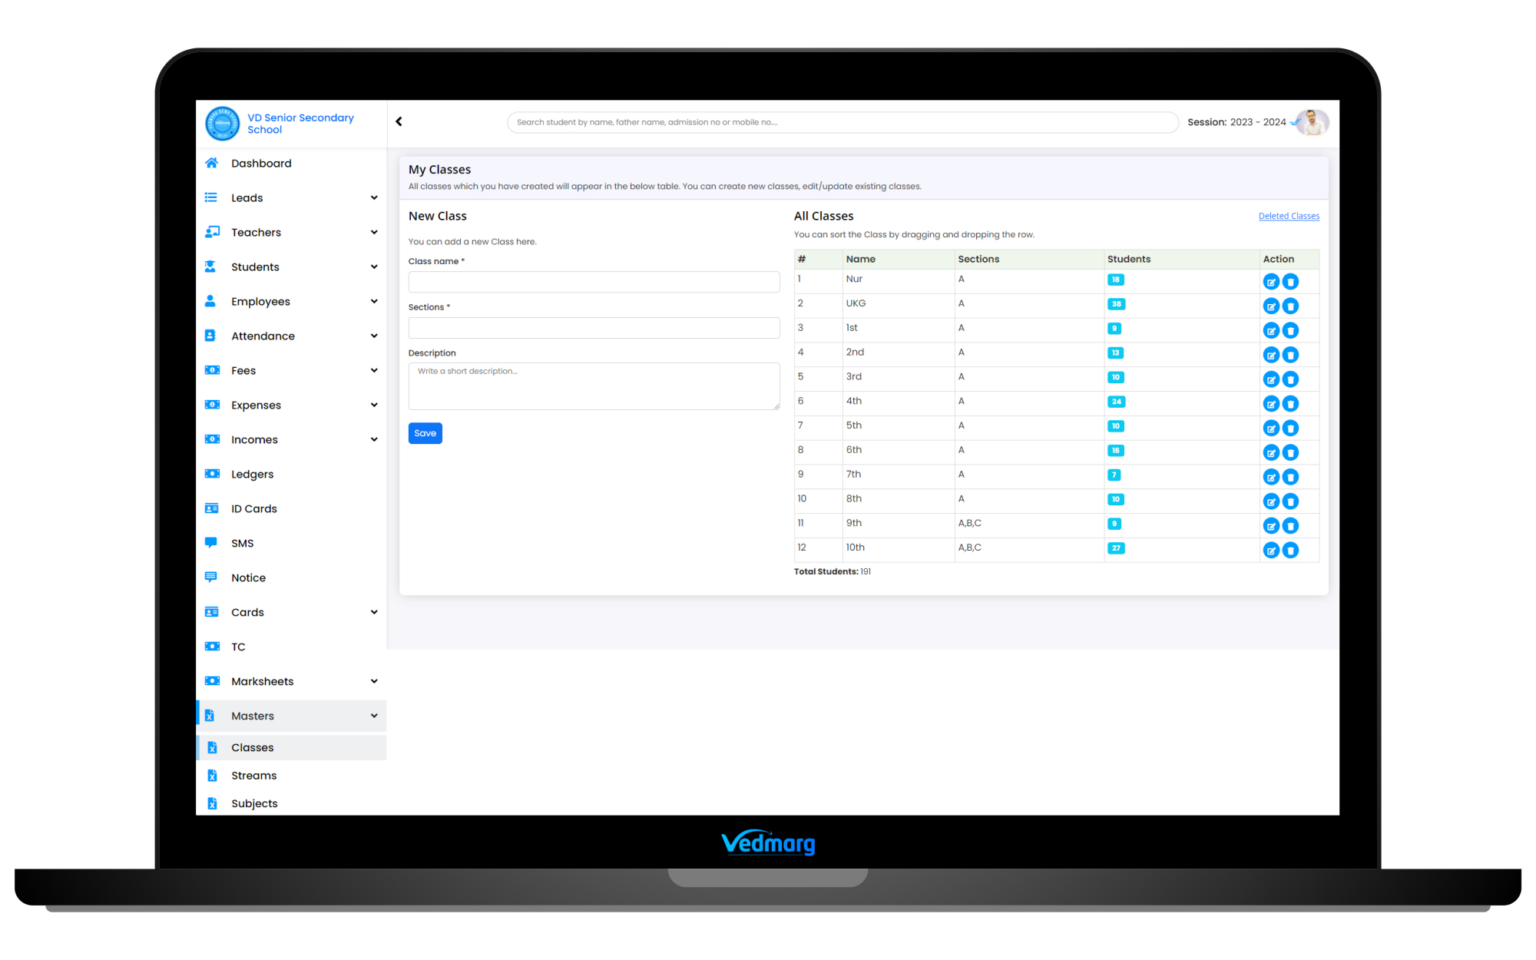Click the delete icon for 5th class
The width and height of the screenshot is (1536, 960).
coord(1290,428)
